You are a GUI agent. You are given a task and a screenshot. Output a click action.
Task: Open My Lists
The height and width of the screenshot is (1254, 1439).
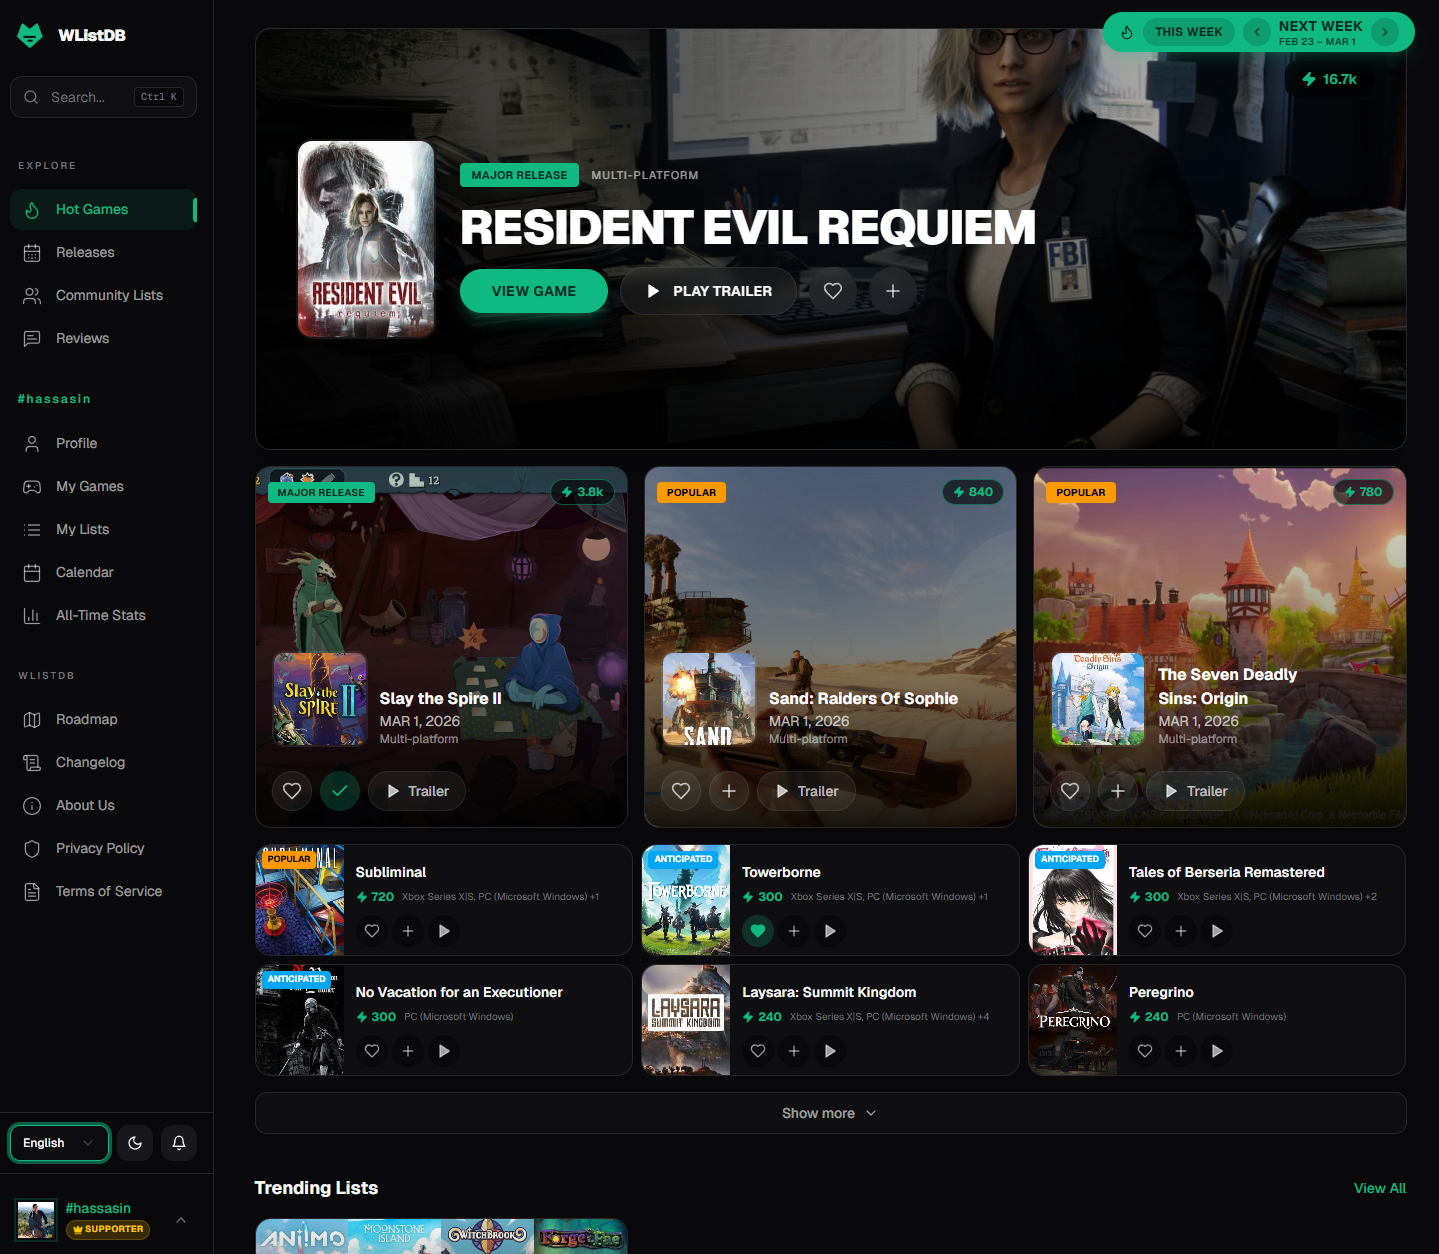[x=103, y=529]
